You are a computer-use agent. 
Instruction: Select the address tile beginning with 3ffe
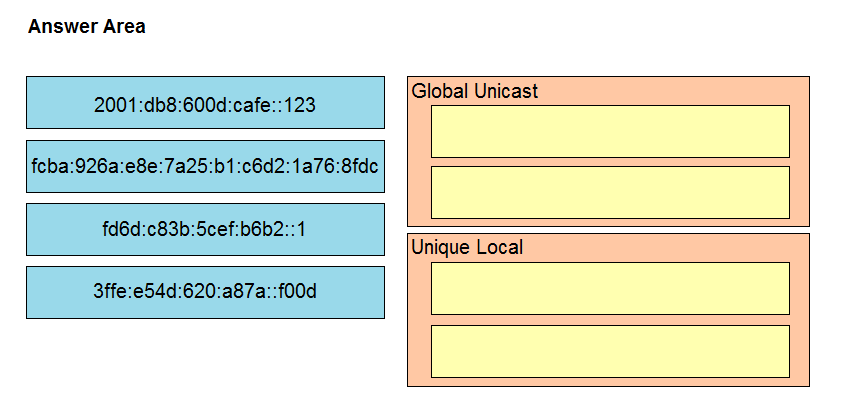coord(205,292)
